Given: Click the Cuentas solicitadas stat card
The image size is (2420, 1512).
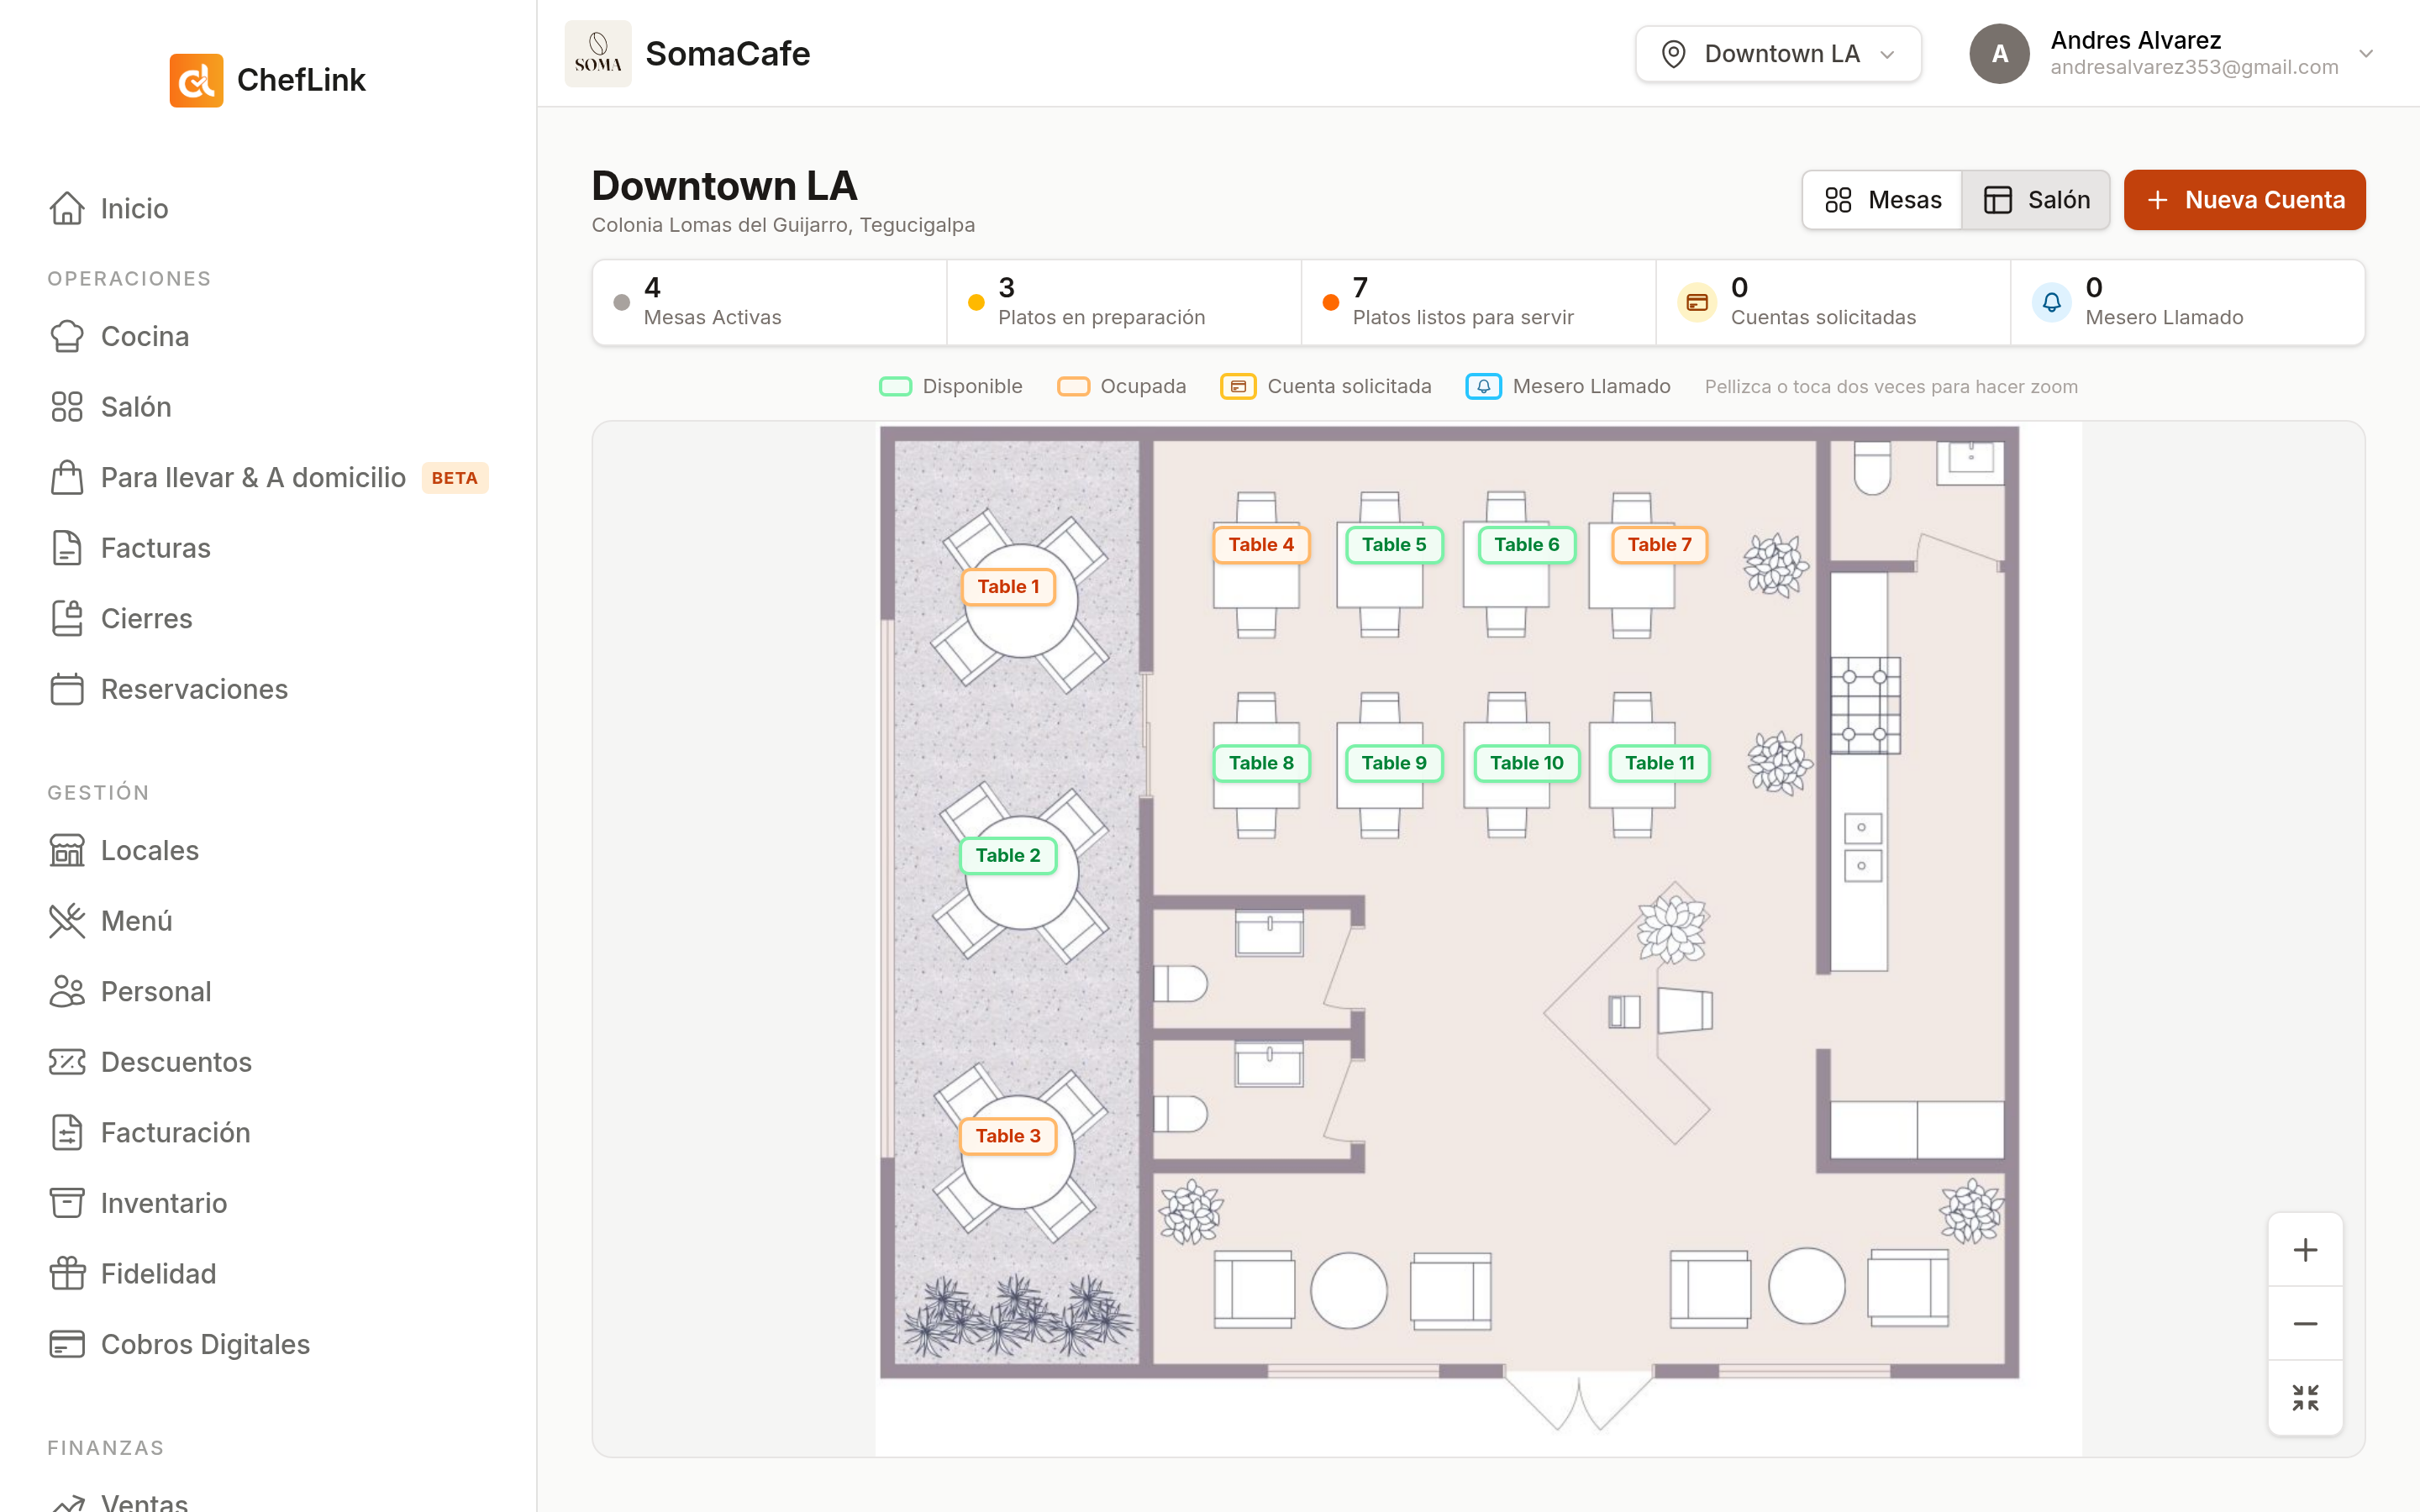Looking at the screenshot, I should pos(1832,302).
